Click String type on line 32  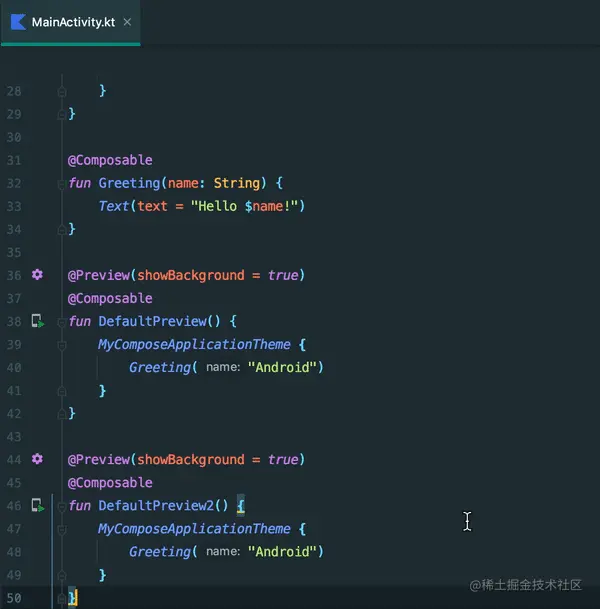tap(237, 183)
